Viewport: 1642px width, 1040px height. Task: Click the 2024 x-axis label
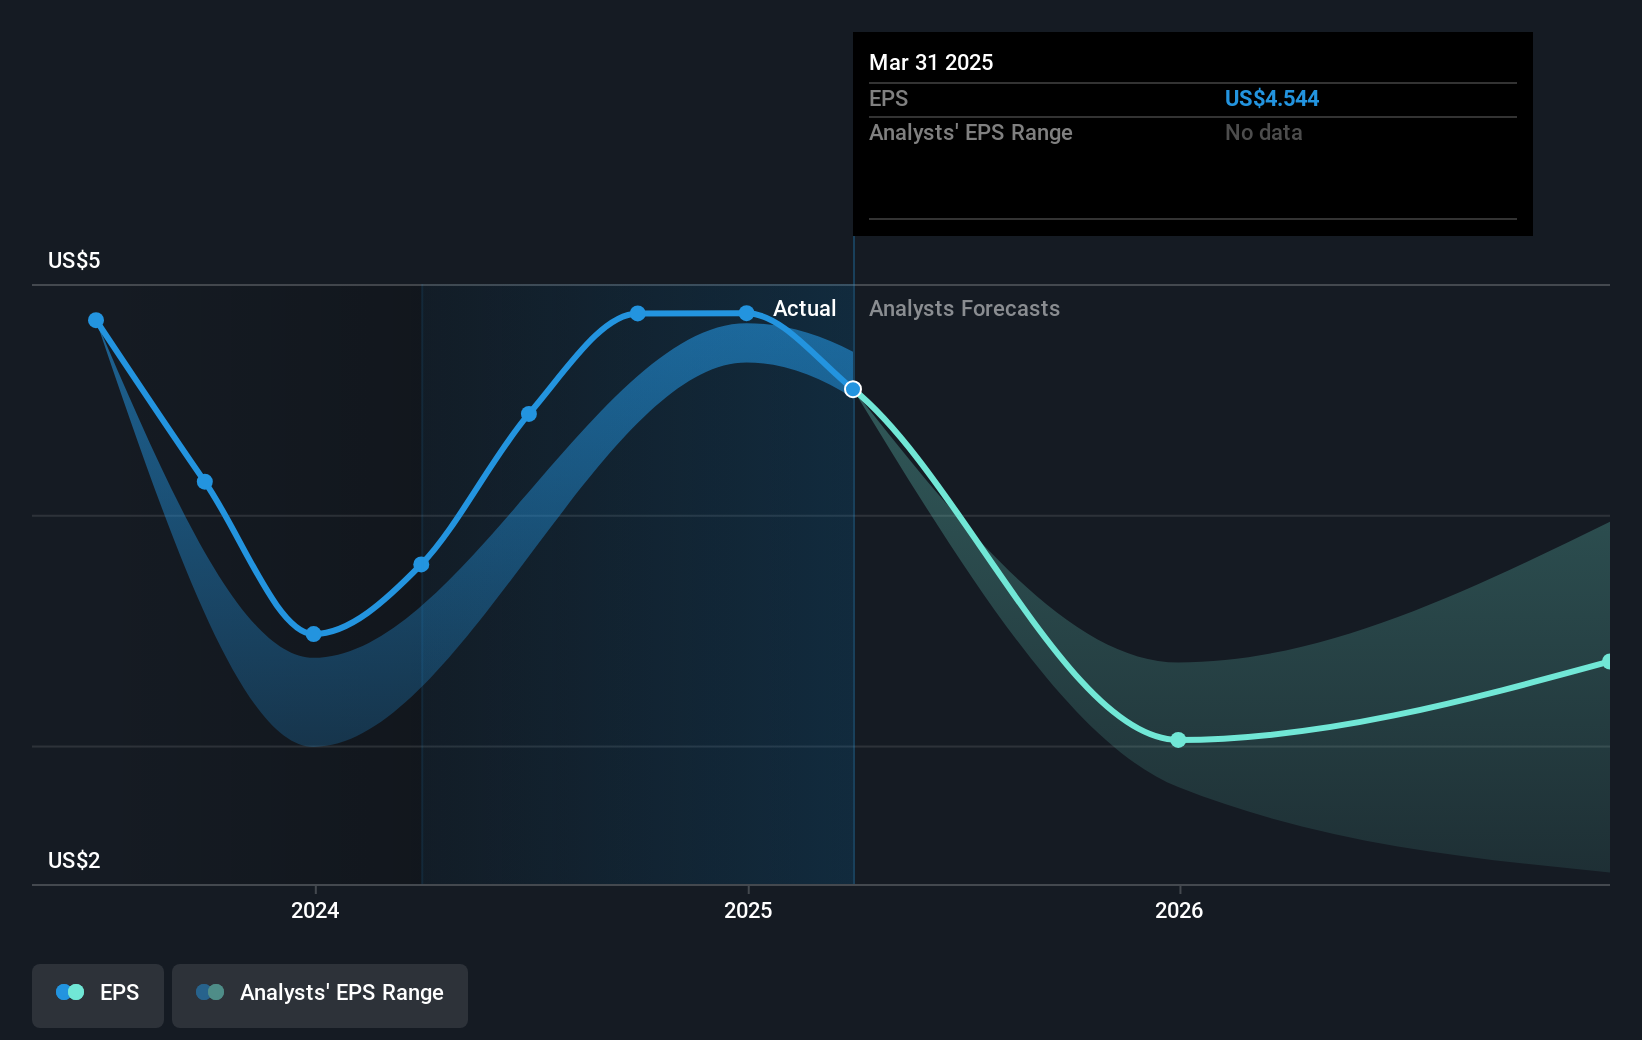coord(315,910)
